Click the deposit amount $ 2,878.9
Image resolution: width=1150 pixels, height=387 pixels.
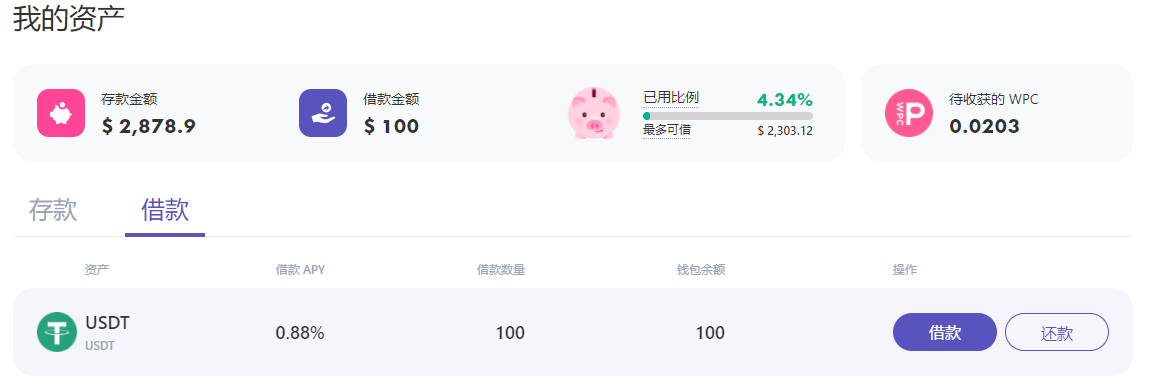149,126
